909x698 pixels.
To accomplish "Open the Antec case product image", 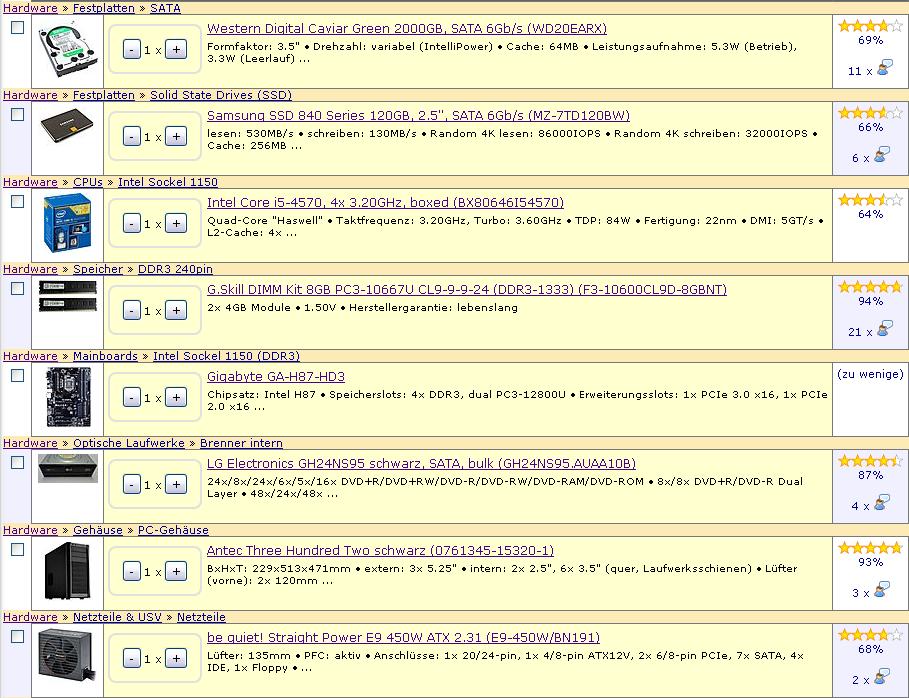I will click(67, 571).
